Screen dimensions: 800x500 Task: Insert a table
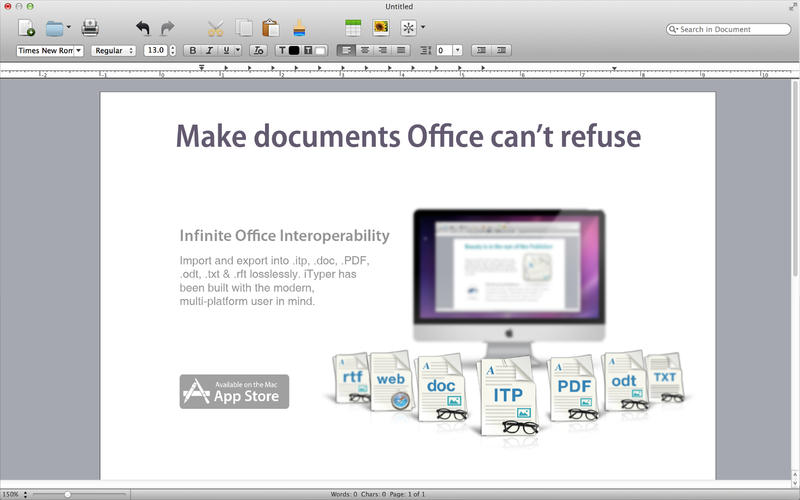353,28
